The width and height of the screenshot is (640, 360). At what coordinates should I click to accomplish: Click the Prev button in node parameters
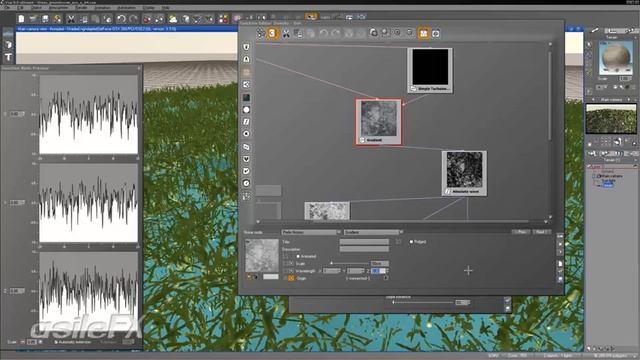pos(521,232)
